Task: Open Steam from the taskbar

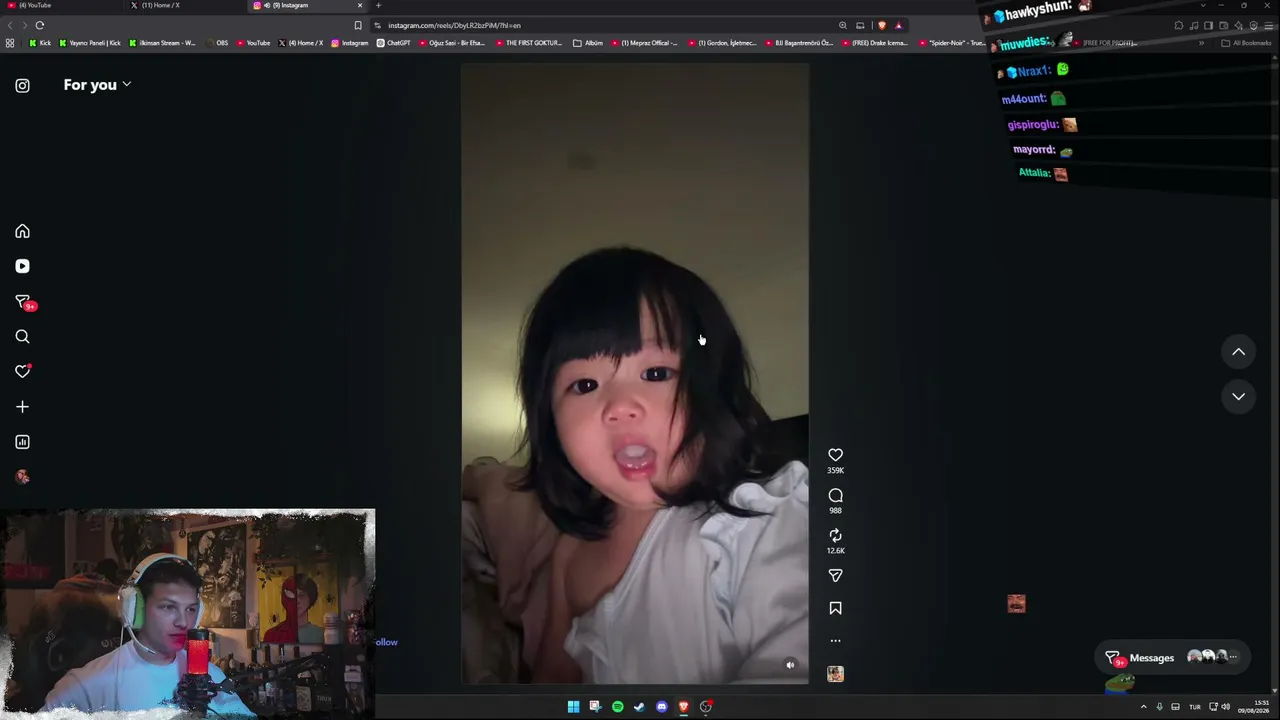Action: click(639, 707)
